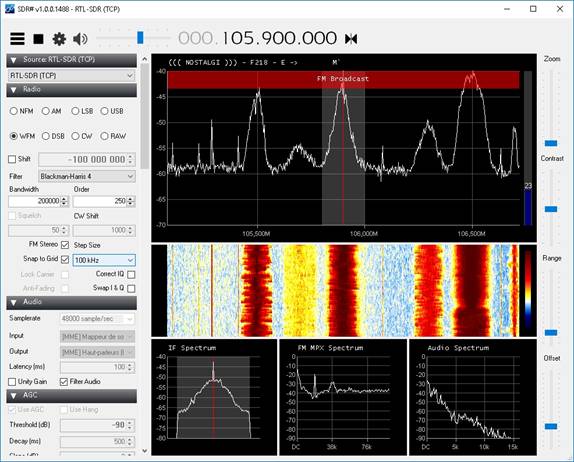Click the SDR# application icon in title bar
This screenshot has height=462, width=574.
point(10,9)
